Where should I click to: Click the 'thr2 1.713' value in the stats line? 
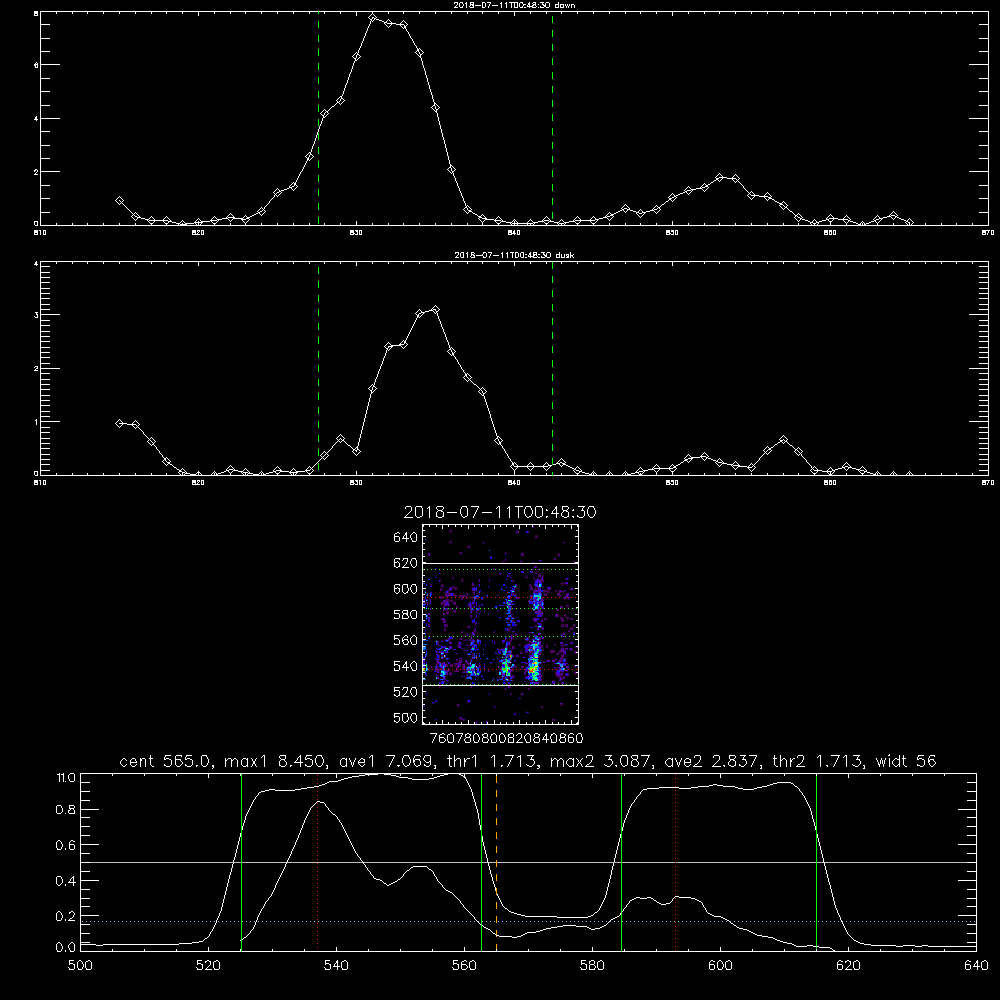pos(817,761)
